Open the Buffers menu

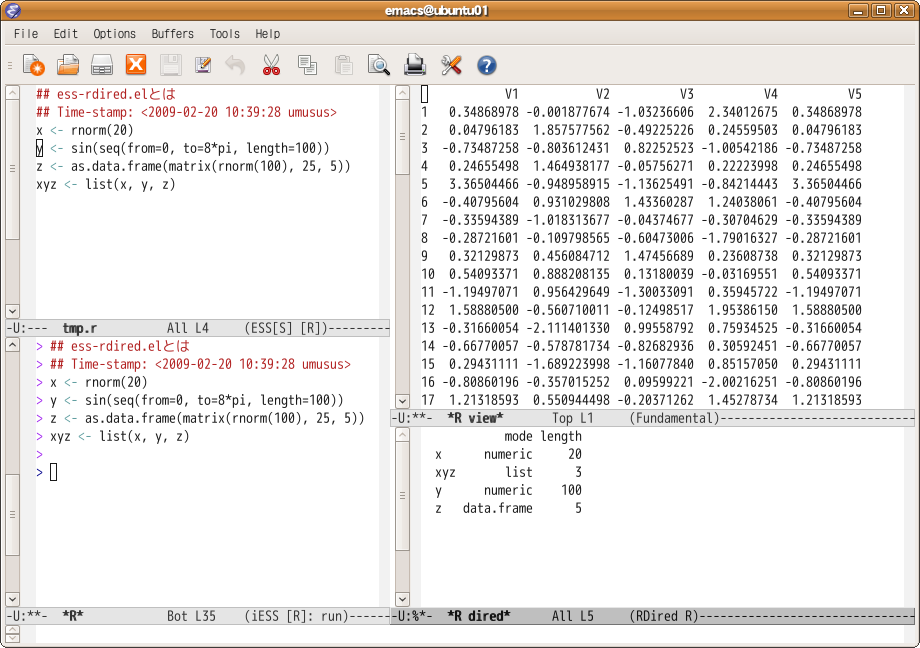pyautogui.click(x=172, y=34)
